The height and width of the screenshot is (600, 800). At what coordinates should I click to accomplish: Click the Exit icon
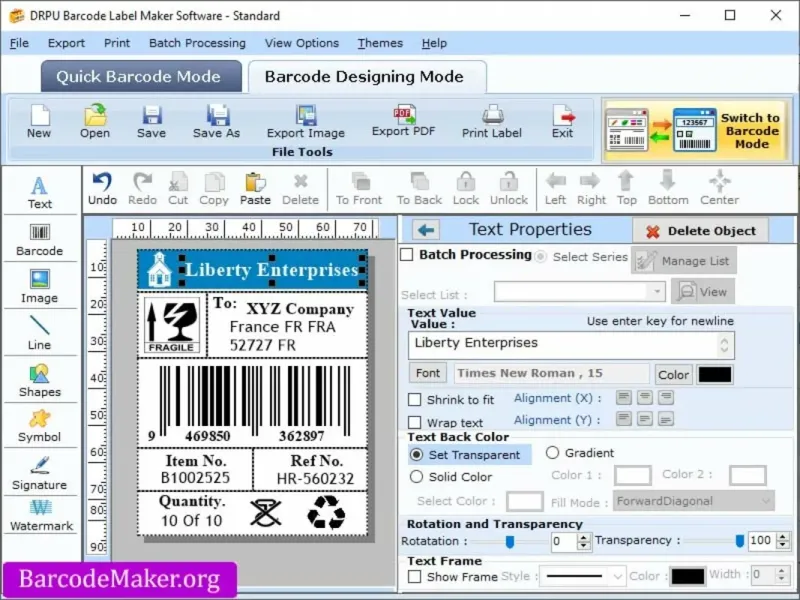click(563, 121)
